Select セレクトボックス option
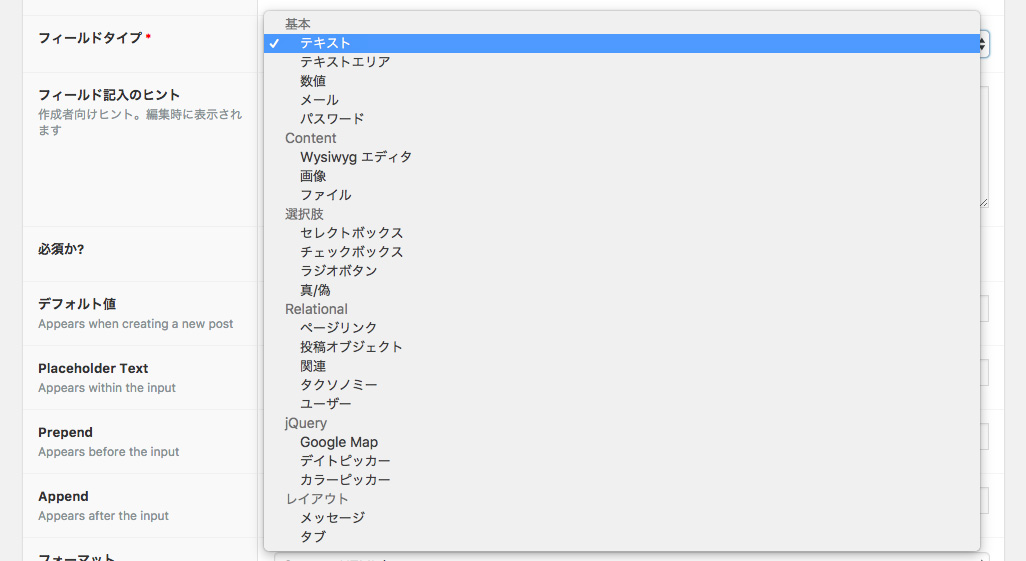This screenshot has height=561, width=1026. (x=622, y=233)
